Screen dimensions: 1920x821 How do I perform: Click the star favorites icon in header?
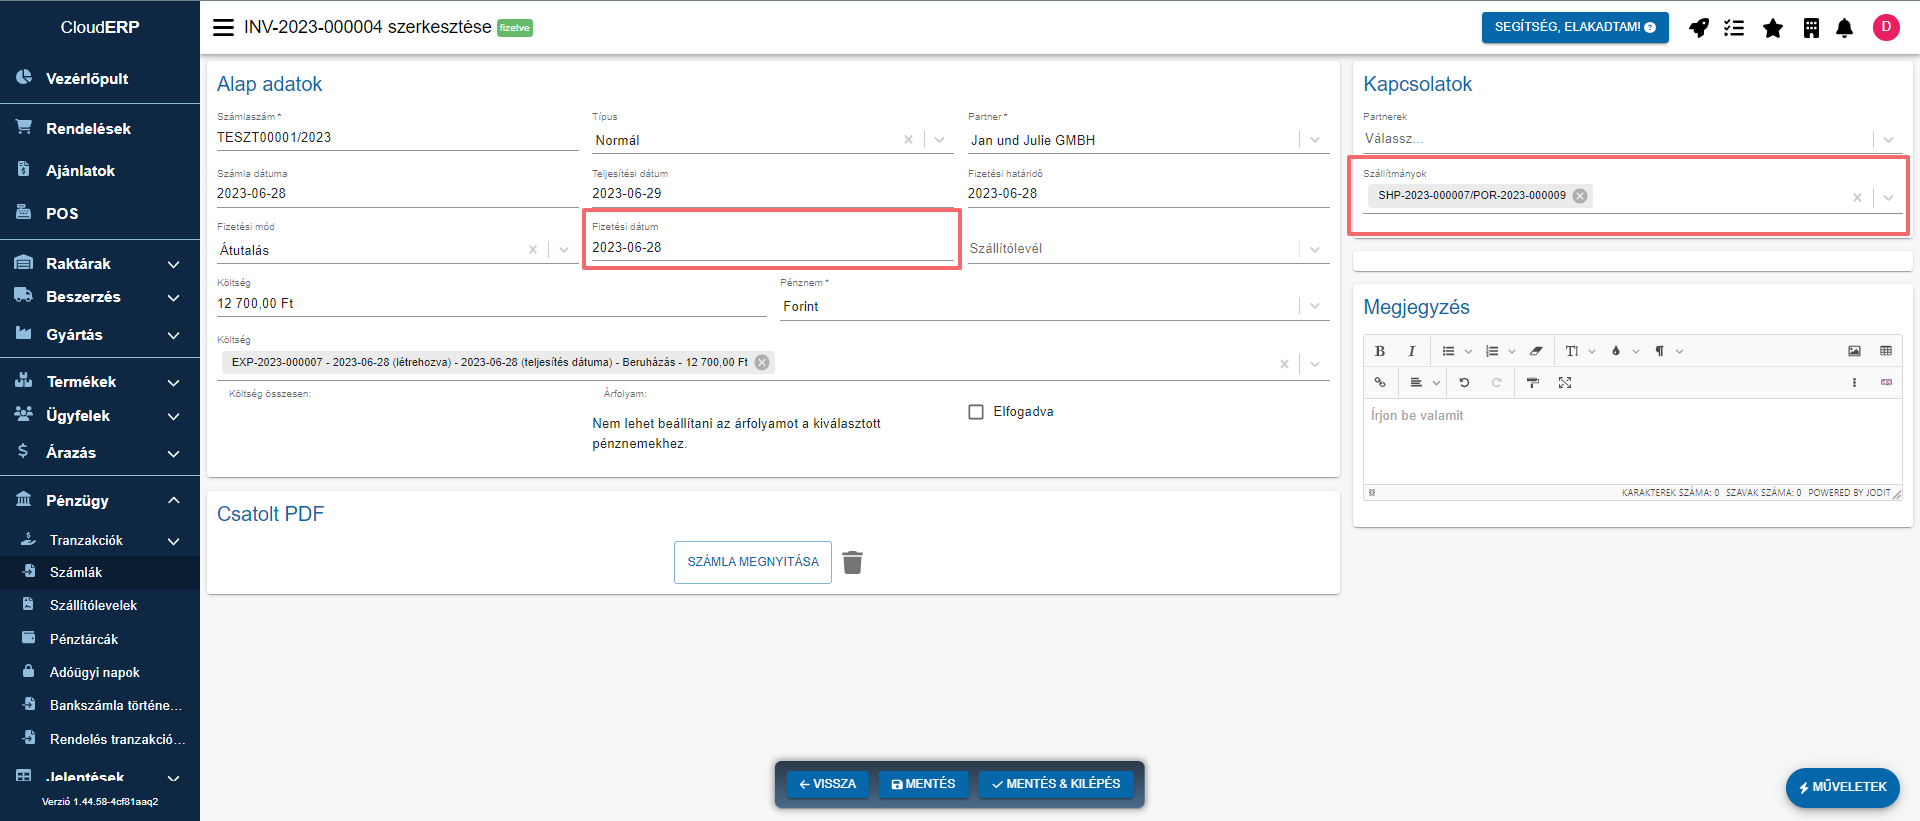click(1773, 28)
